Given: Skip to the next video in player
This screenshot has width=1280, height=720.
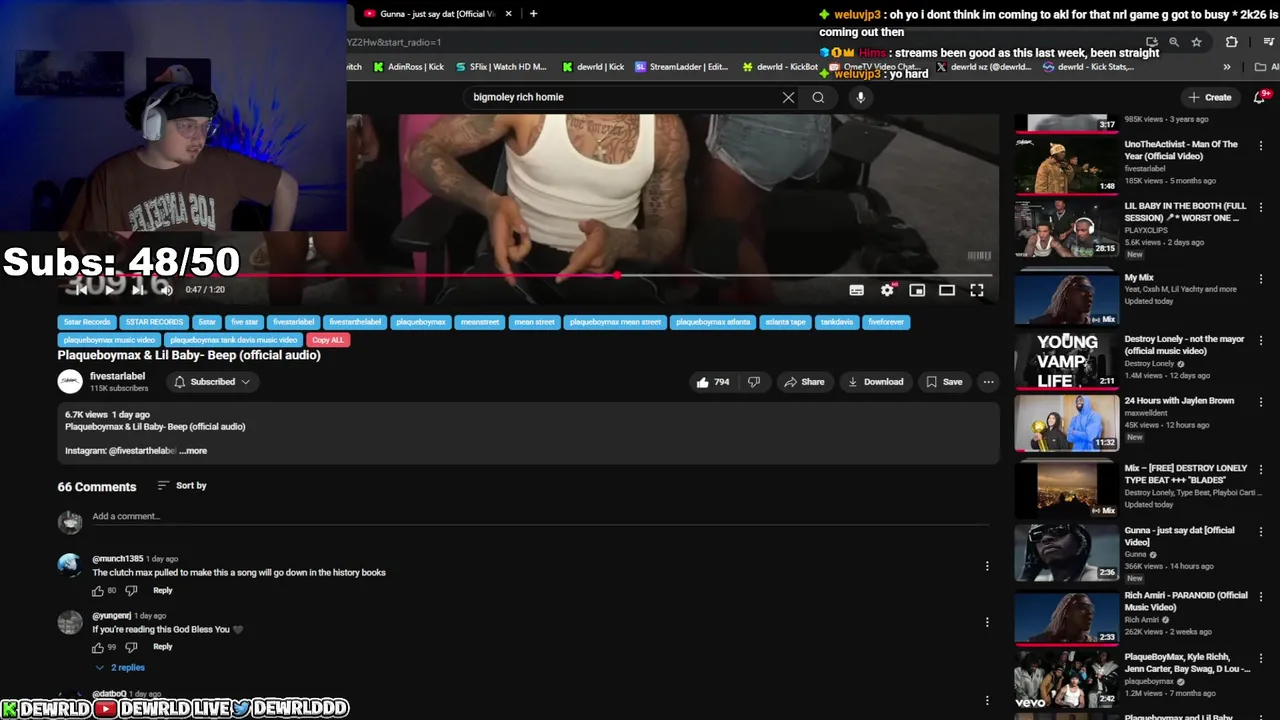Looking at the screenshot, I should [x=138, y=290].
